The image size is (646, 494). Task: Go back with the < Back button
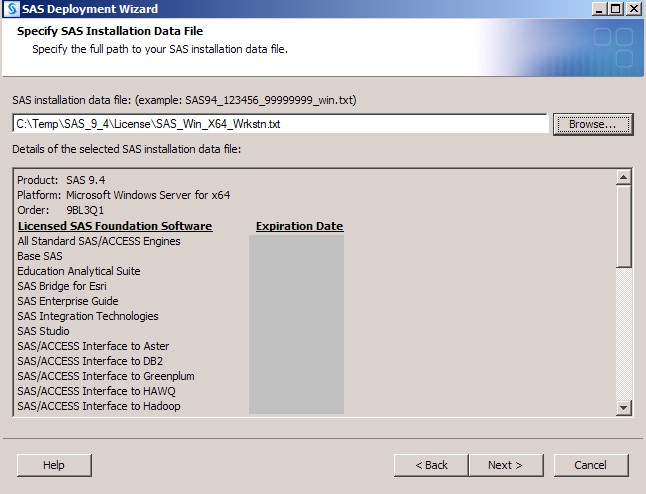(x=431, y=465)
